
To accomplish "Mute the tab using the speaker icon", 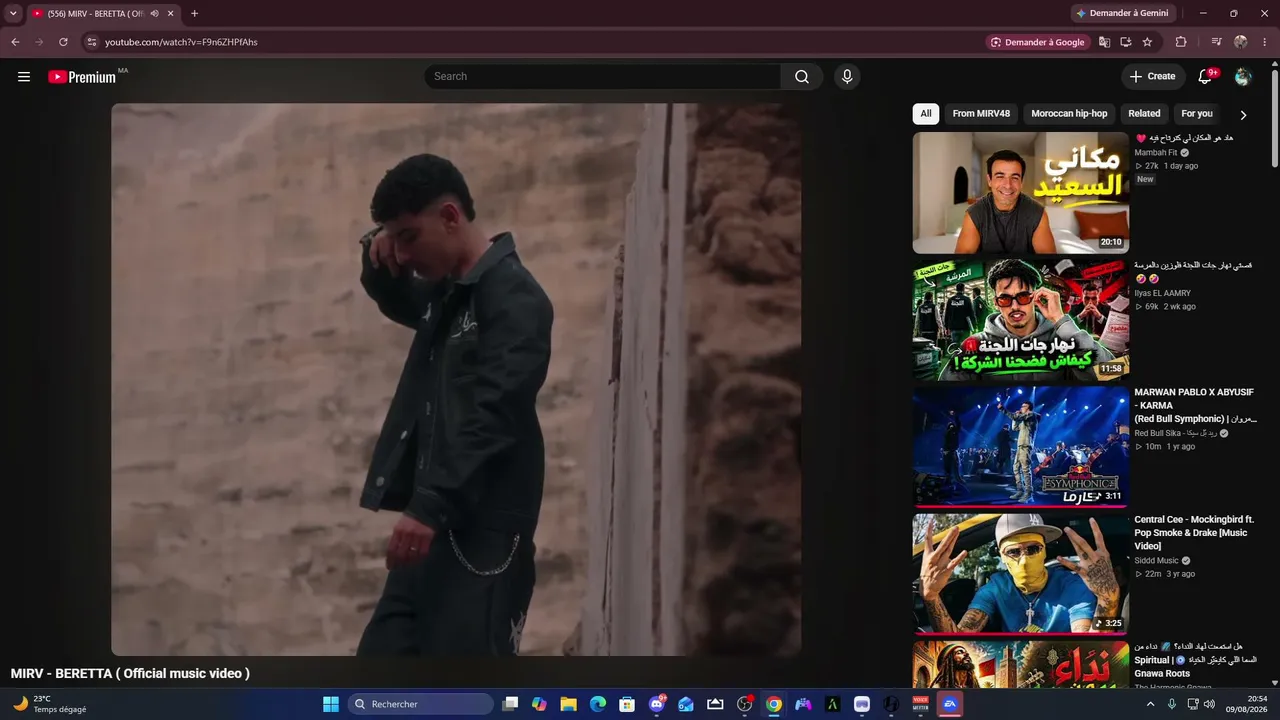I will (x=154, y=14).
